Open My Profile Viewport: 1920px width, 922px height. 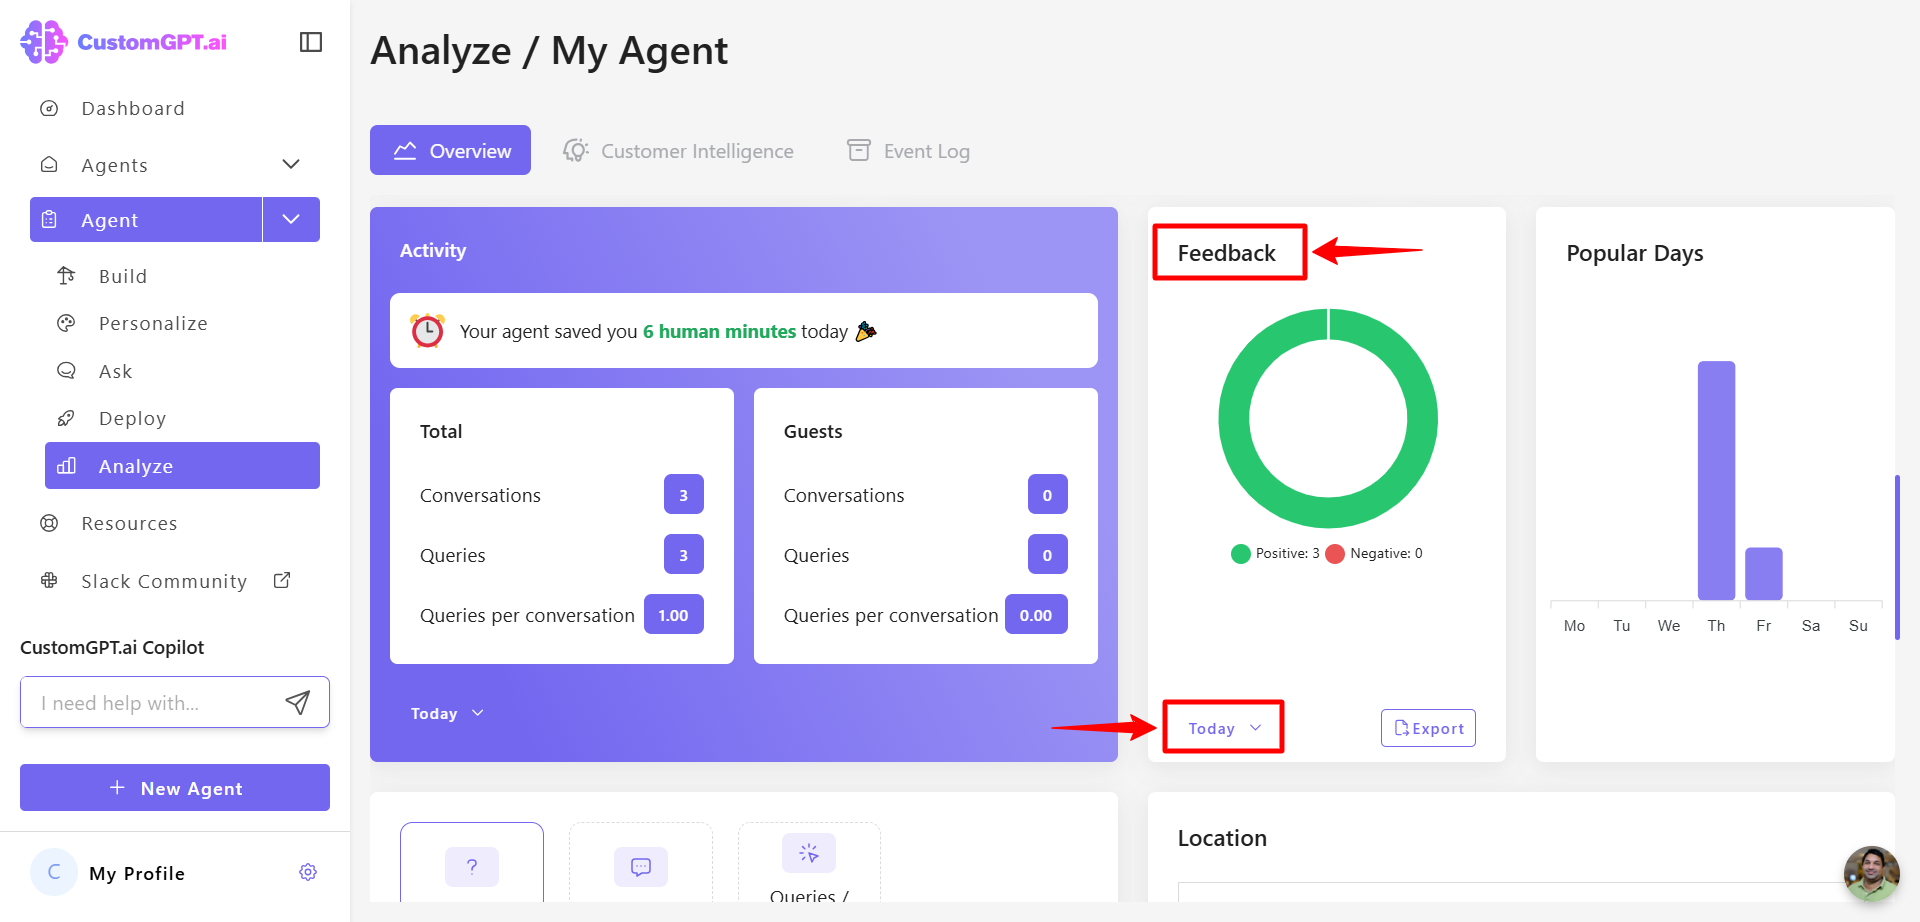(137, 873)
